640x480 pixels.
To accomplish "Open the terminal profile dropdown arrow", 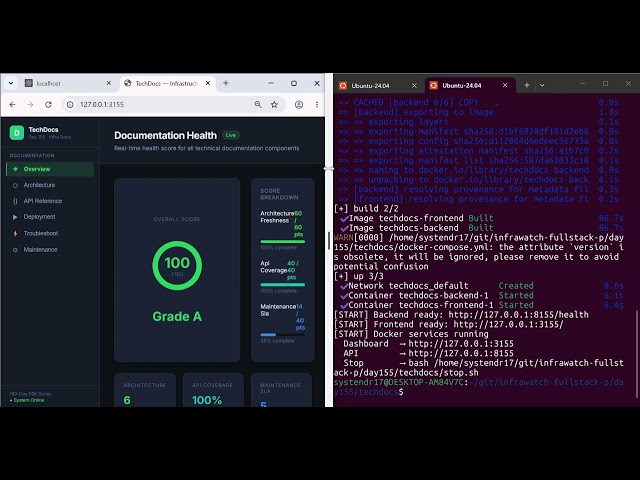I will 542,85.
